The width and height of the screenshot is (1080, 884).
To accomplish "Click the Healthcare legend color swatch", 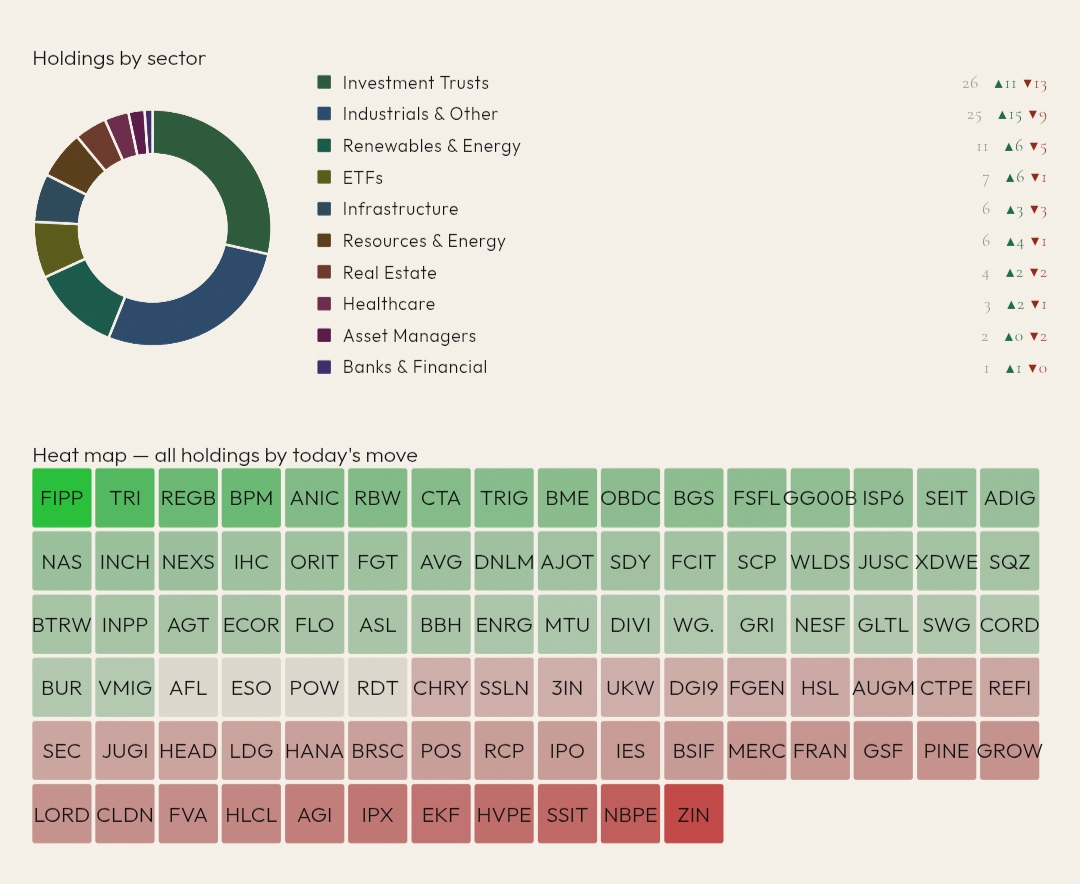I will [x=324, y=304].
